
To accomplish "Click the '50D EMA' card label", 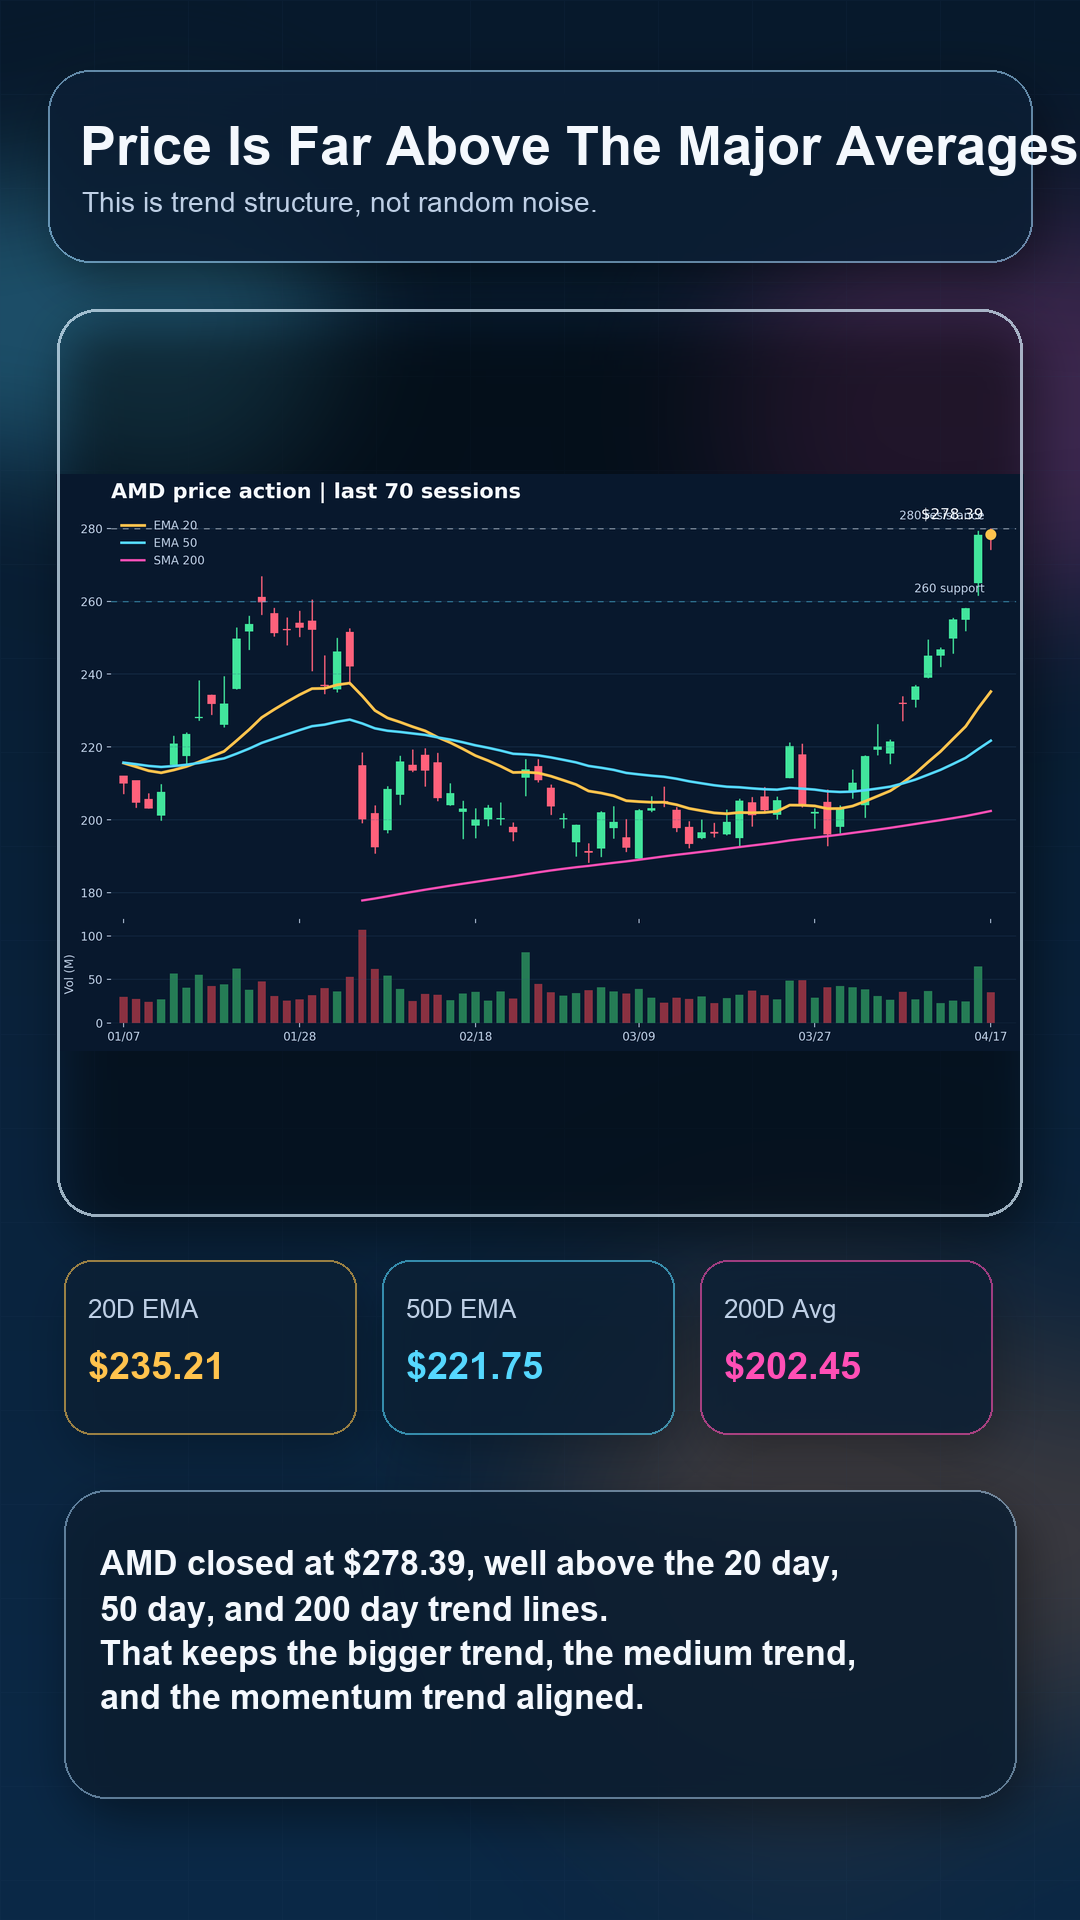I will tap(461, 1309).
